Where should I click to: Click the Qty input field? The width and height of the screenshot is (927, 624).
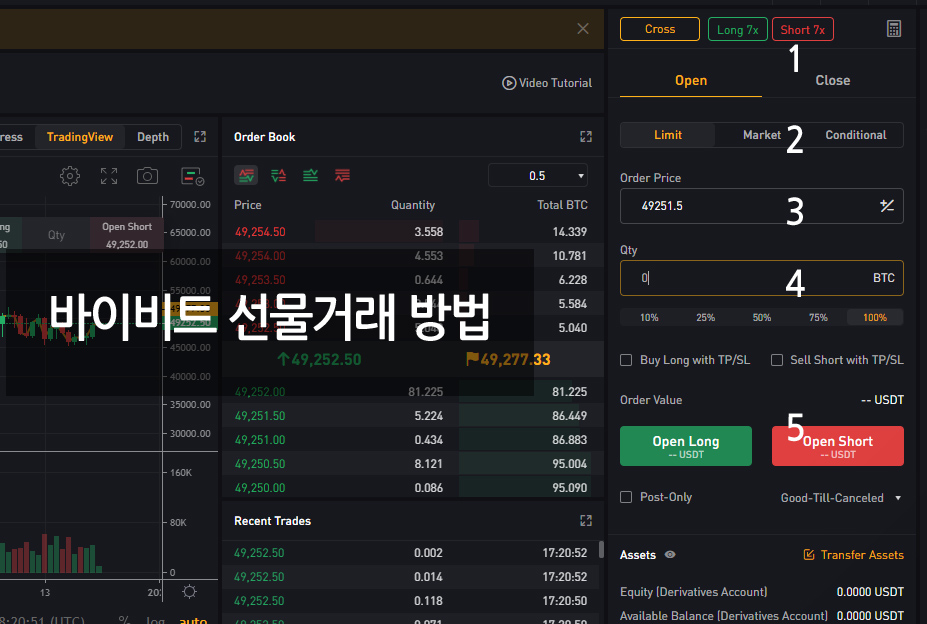[761, 278]
